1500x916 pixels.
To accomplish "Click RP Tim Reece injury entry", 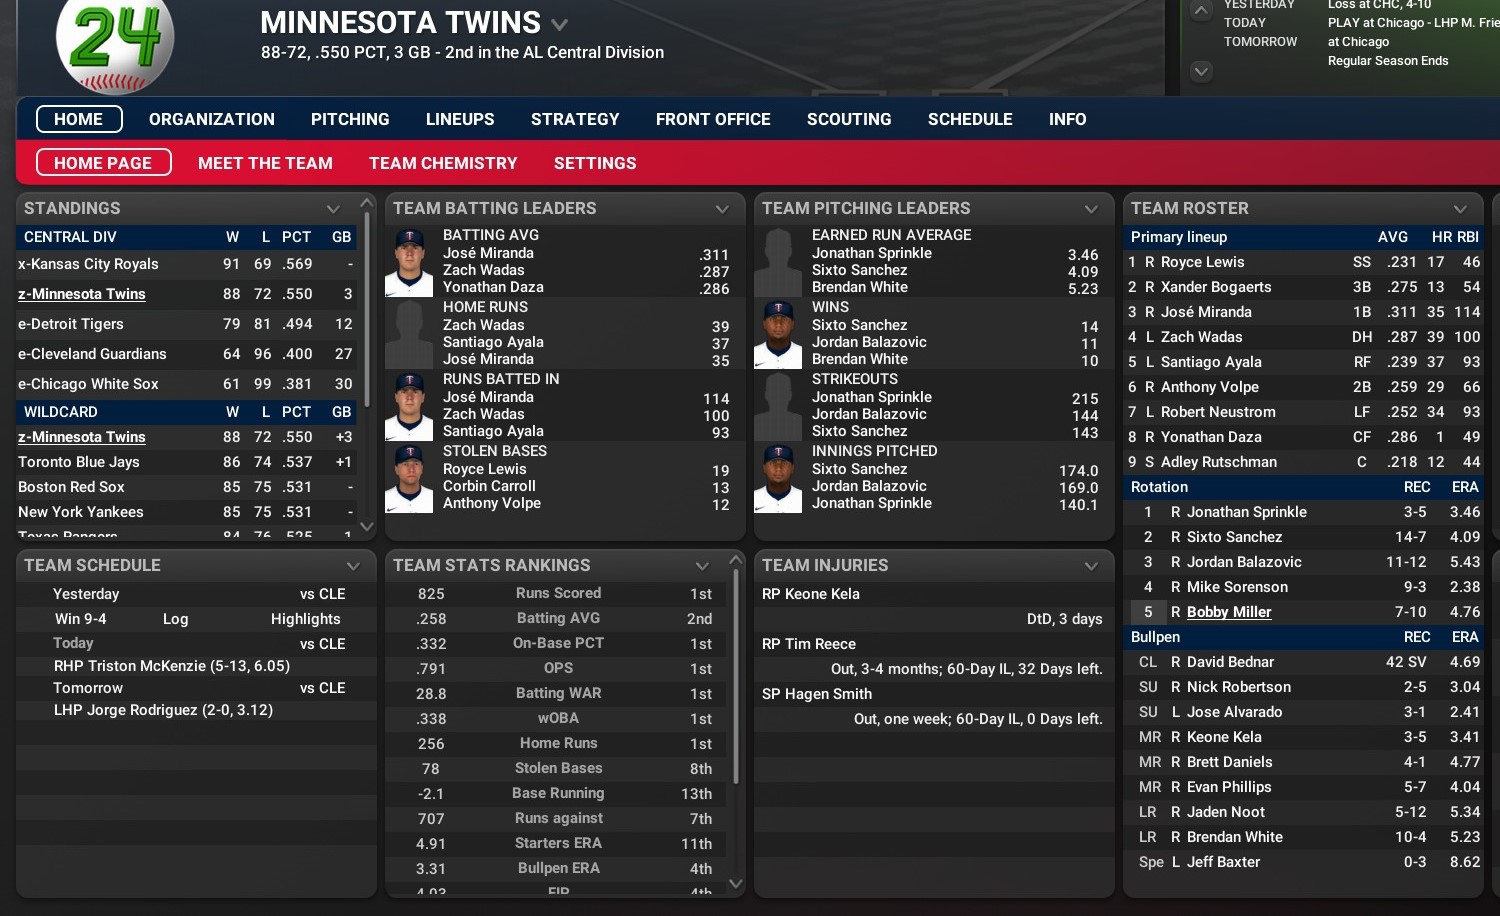I will 809,644.
